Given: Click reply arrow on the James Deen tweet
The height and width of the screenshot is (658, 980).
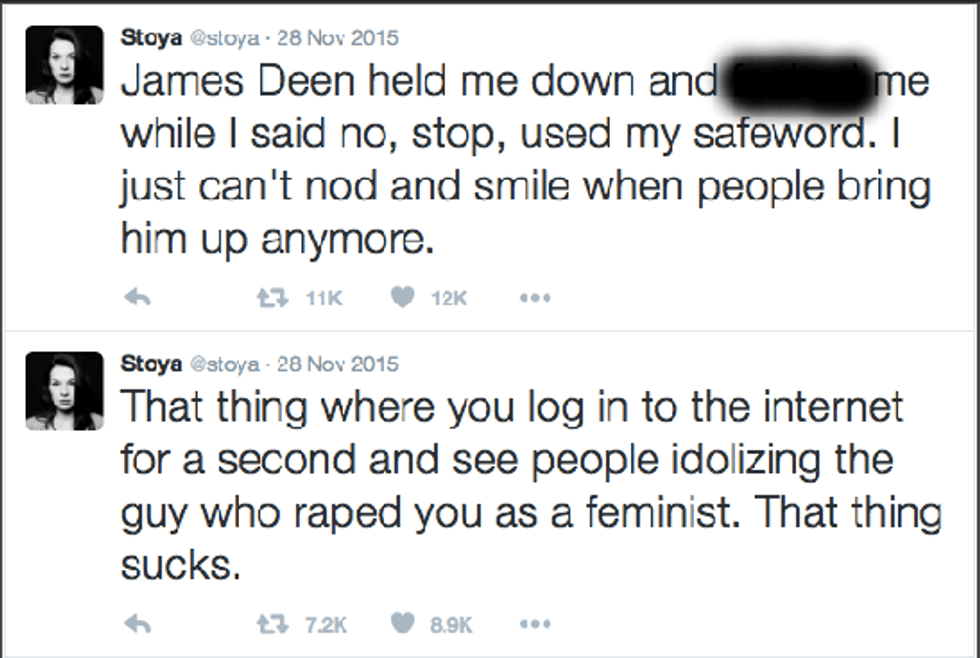Looking at the screenshot, I should pos(138,298).
